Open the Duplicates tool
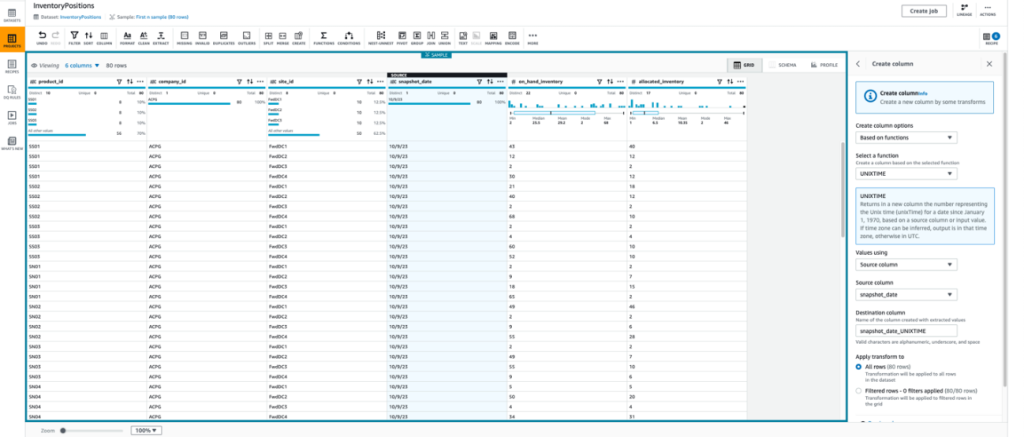 [x=223, y=37]
